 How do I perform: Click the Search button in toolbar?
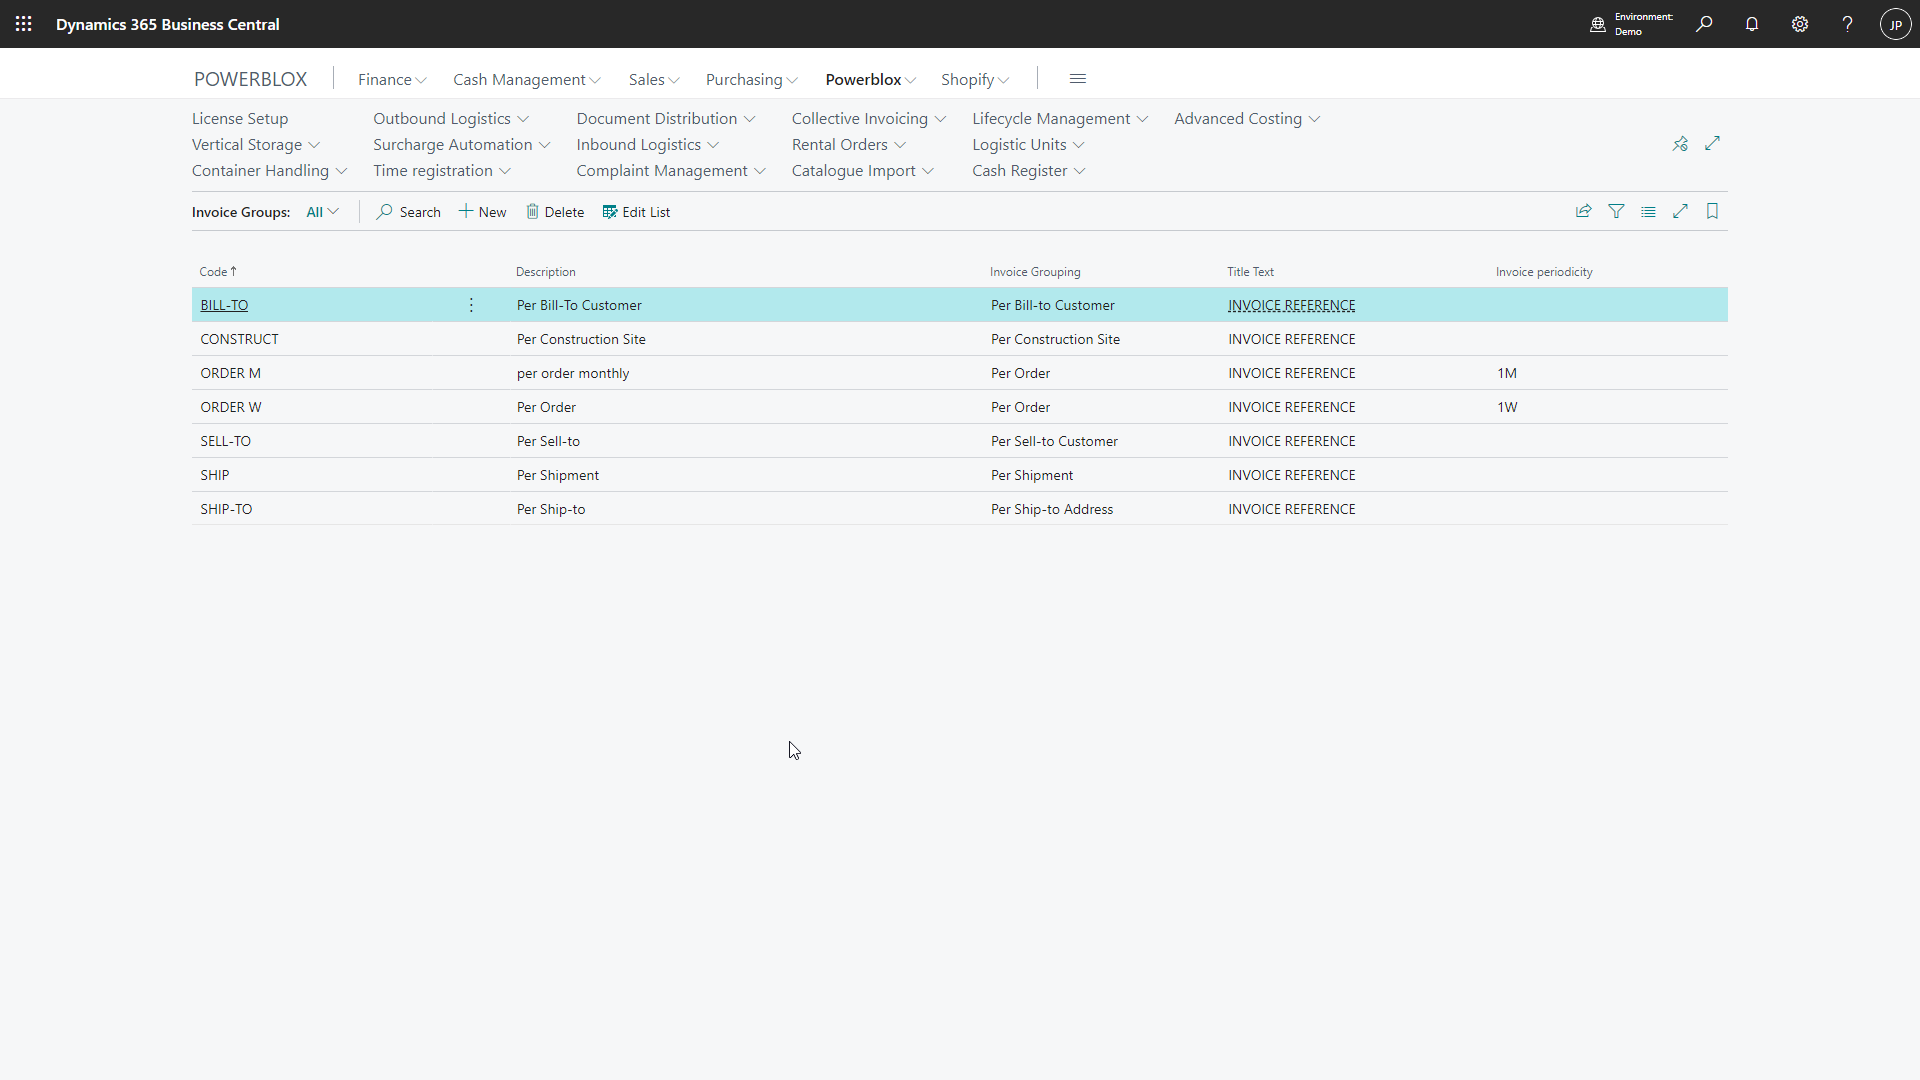[409, 211]
